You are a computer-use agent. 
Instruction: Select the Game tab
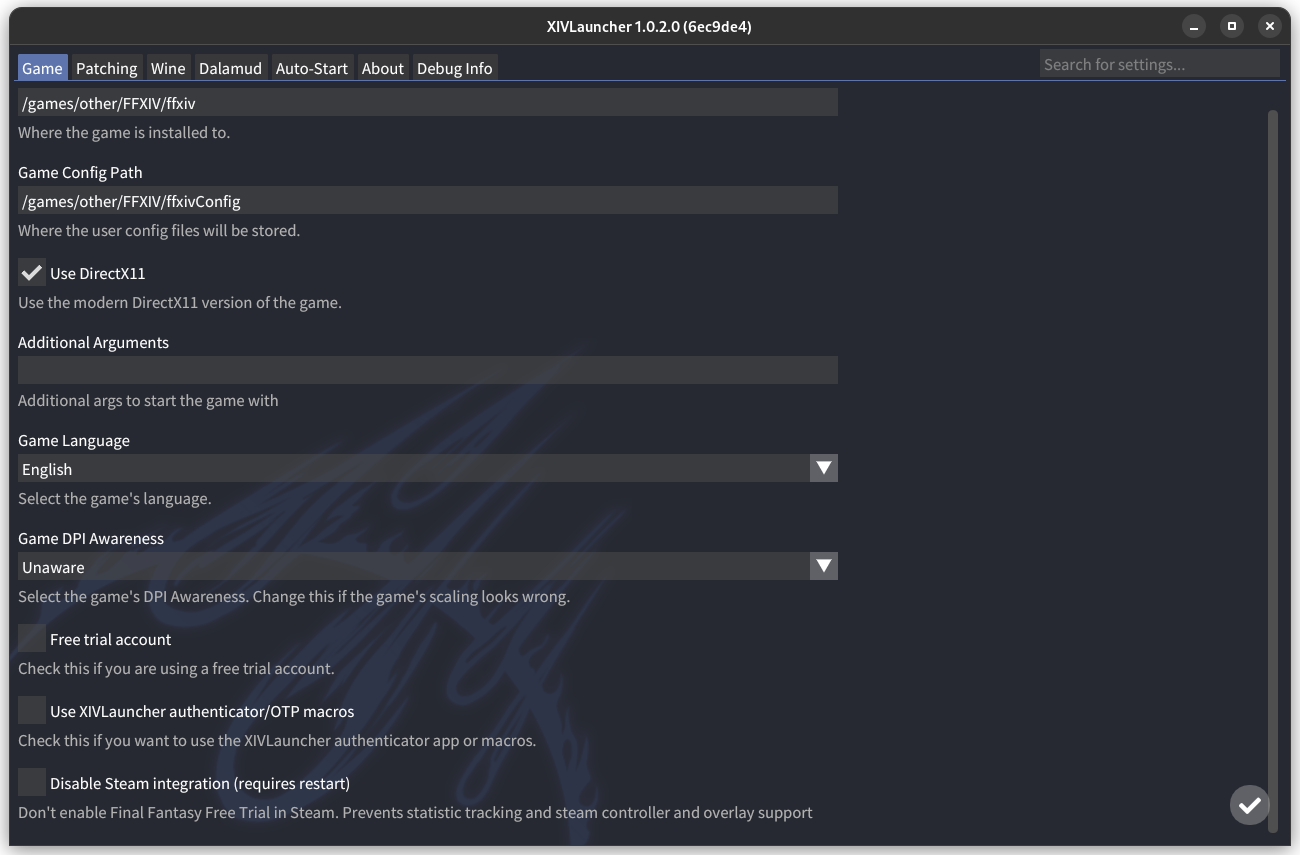tap(42, 67)
